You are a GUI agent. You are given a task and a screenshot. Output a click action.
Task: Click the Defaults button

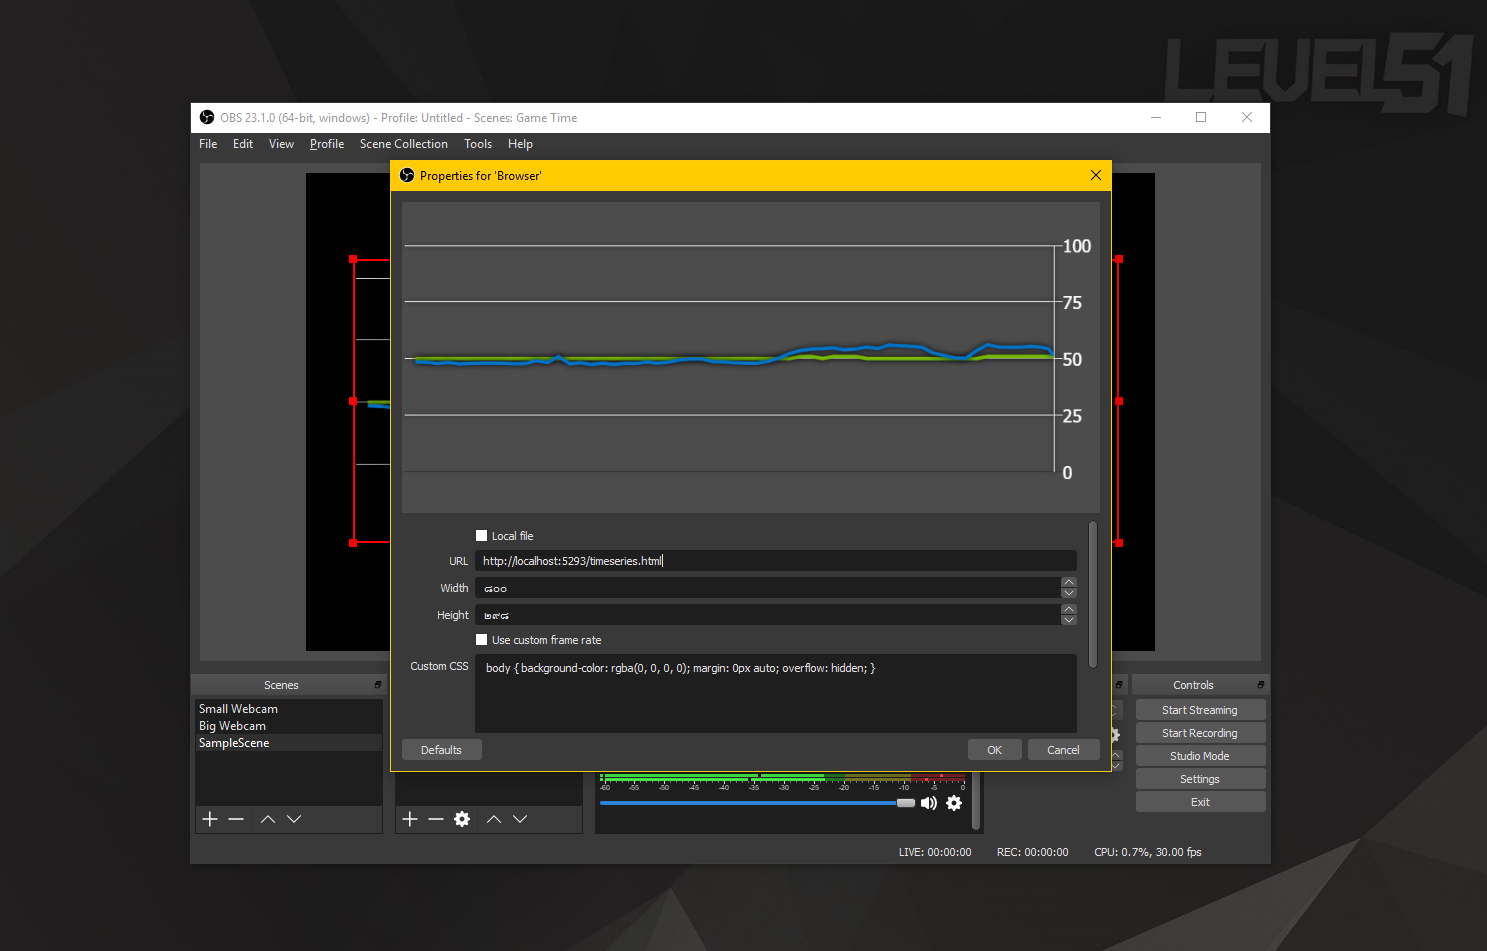click(x=441, y=750)
